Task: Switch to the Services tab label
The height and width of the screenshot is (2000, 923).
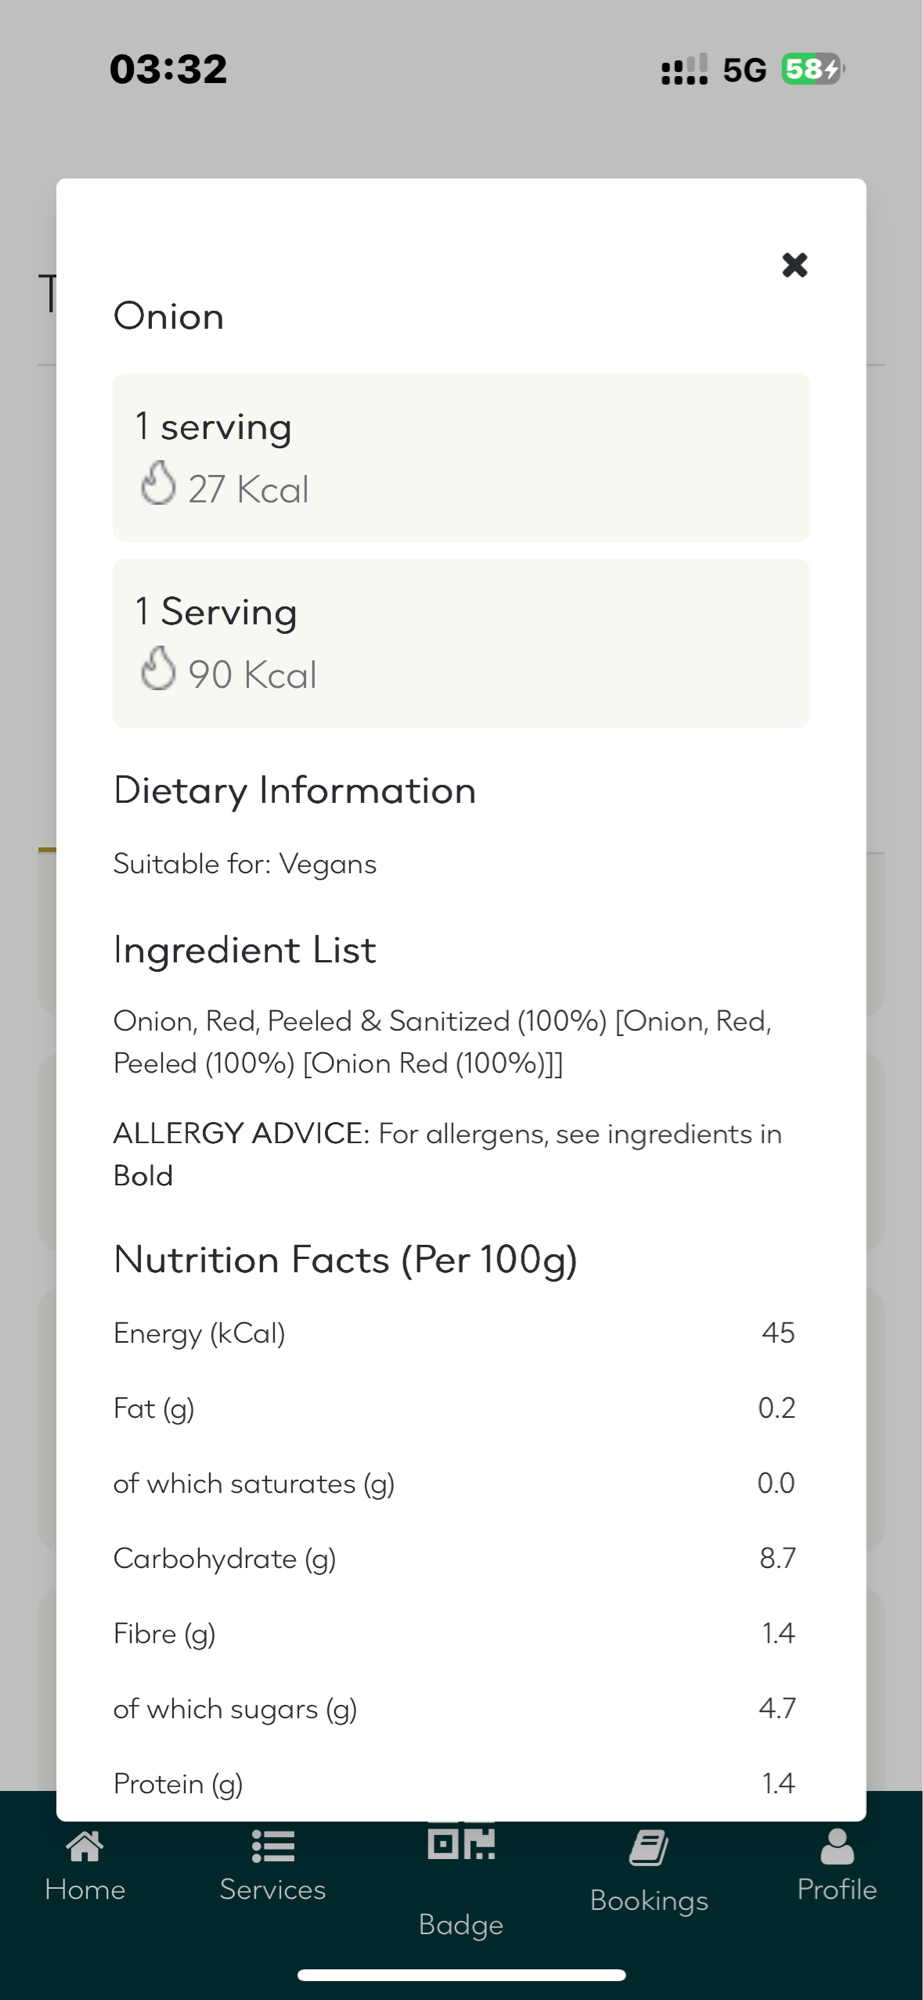Action: [x=272, y=1889]
